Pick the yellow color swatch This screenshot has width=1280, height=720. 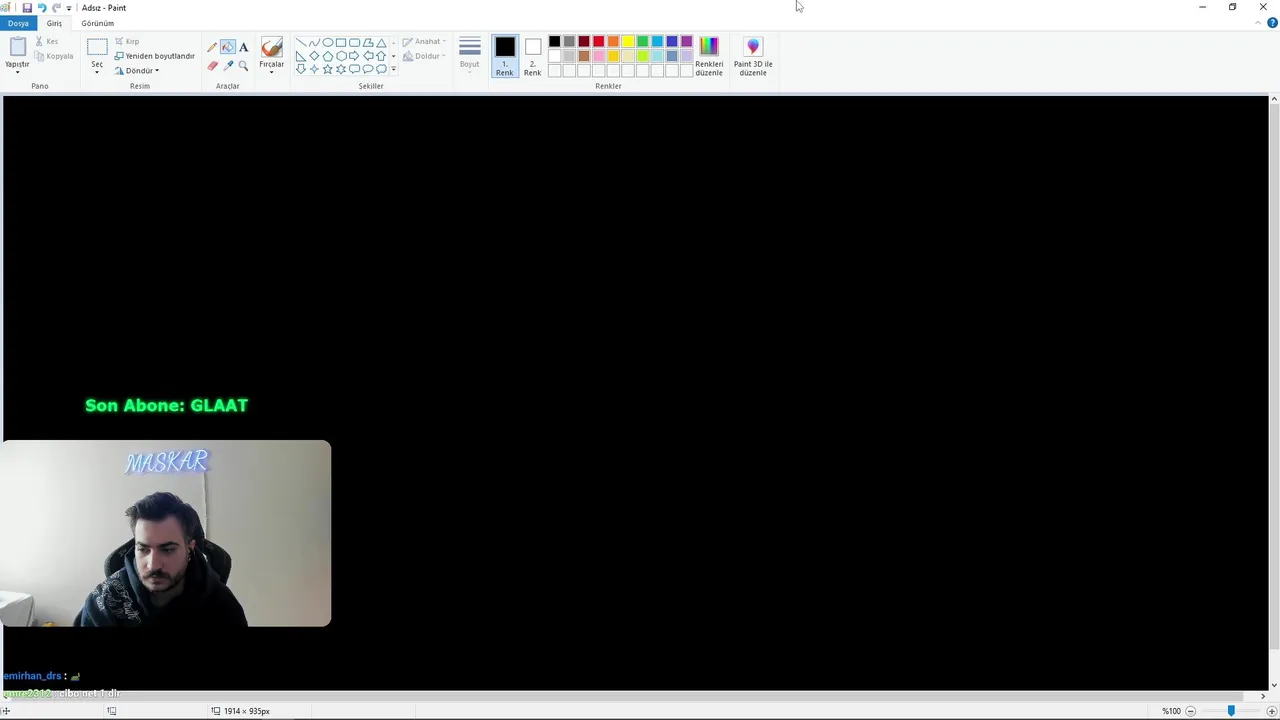[628, 41]
